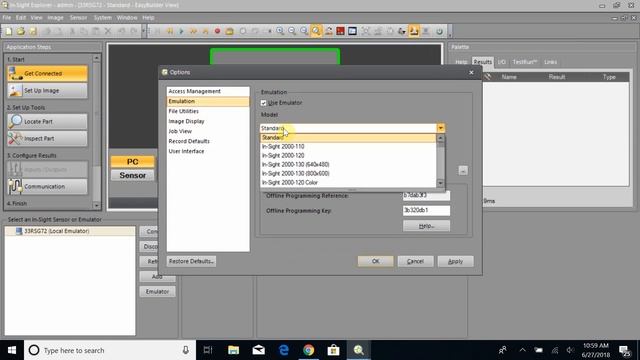Viewport: 640px width, 360px height.
Task: Click the Help button in Options dialog
Action: [x=426, y=226]
